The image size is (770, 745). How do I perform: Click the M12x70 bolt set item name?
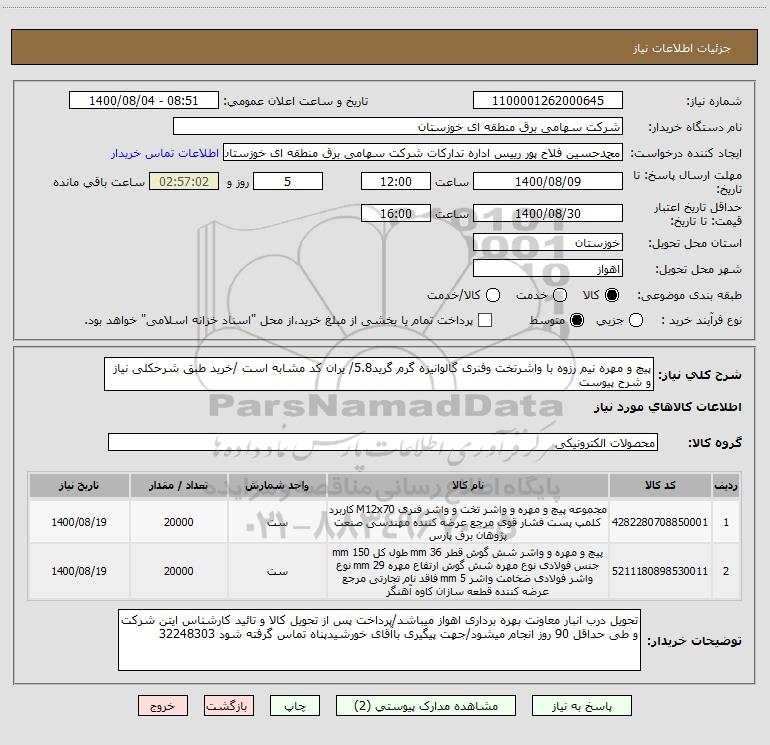[468, 522]
